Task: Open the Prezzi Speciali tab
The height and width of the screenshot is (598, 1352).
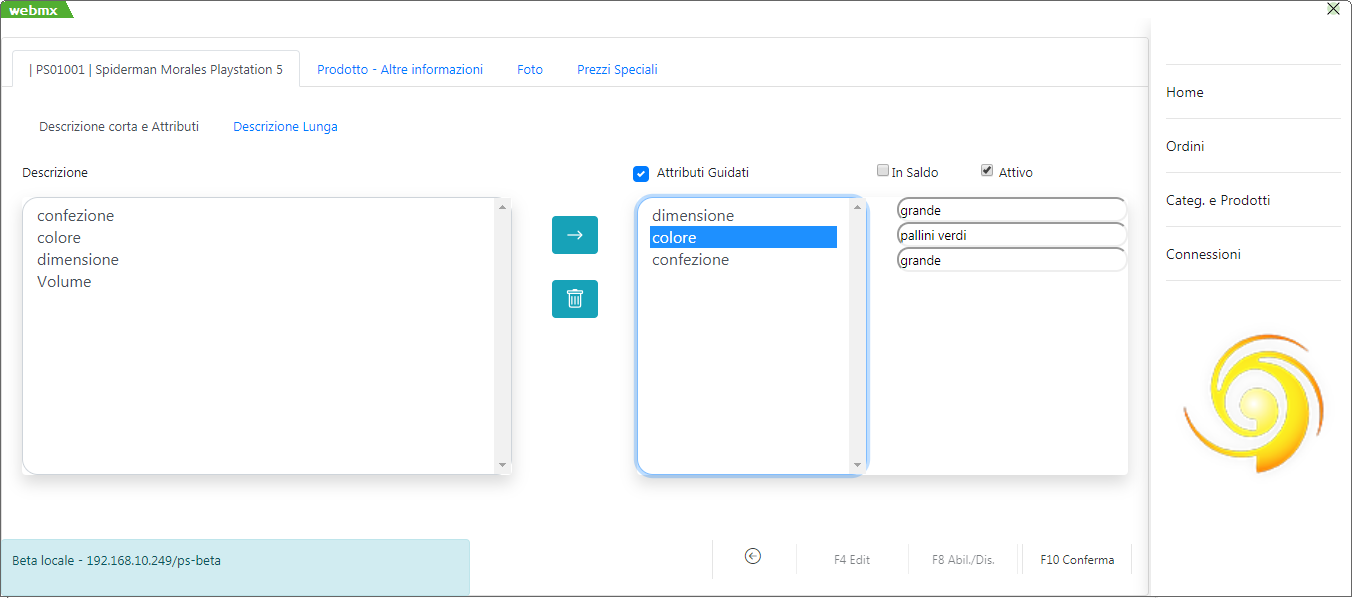Action: [x=617, y=70]
